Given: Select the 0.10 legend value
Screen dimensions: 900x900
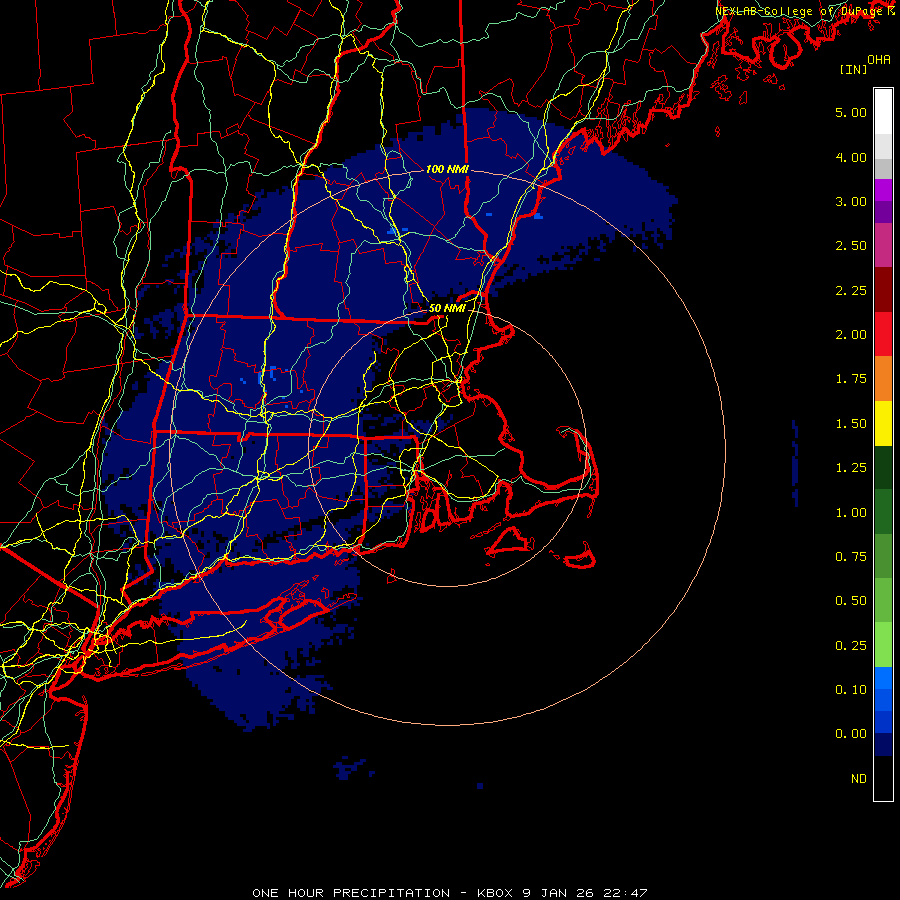Looking at the screenshot, I should point(851,690).
